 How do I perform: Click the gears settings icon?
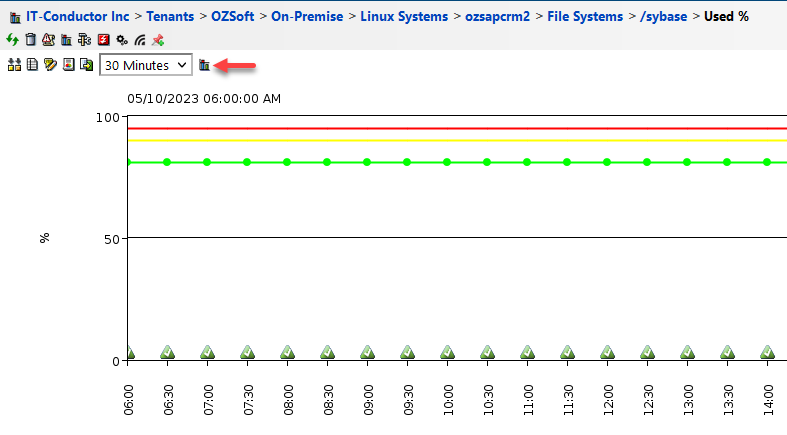(x=121, y=40)
